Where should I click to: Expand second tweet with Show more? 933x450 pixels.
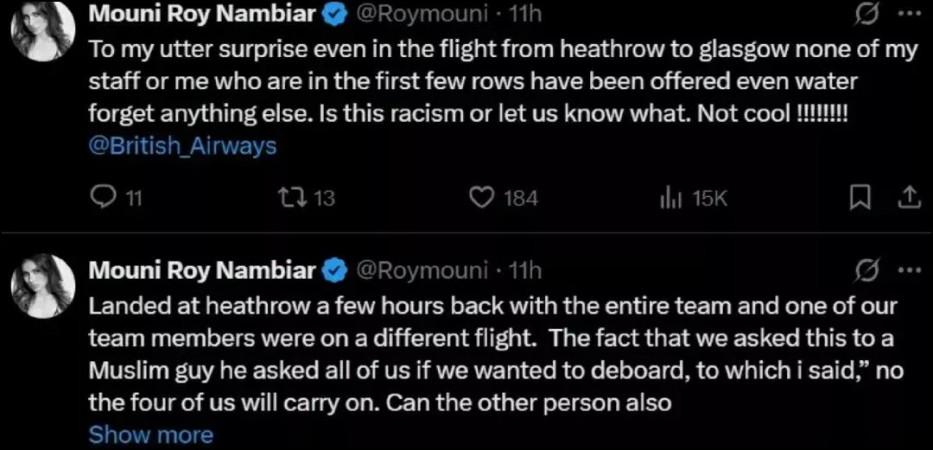coord(151,435)
